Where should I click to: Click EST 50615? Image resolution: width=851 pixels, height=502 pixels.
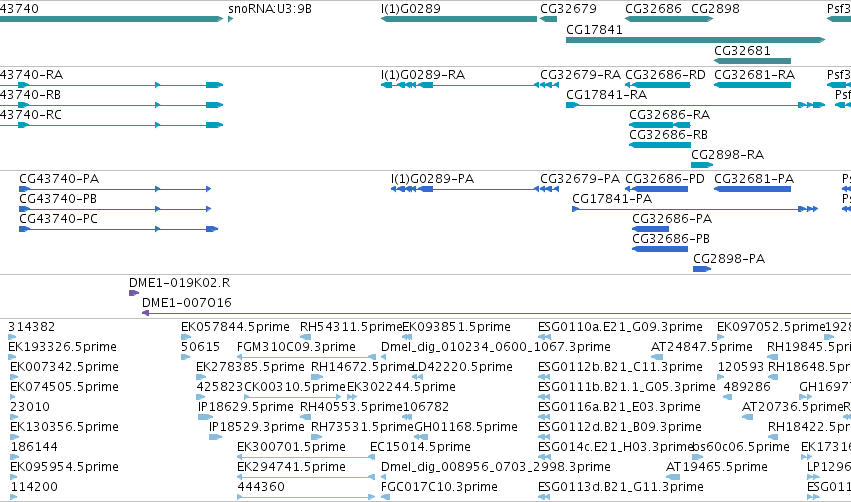(x=185, y=357)
